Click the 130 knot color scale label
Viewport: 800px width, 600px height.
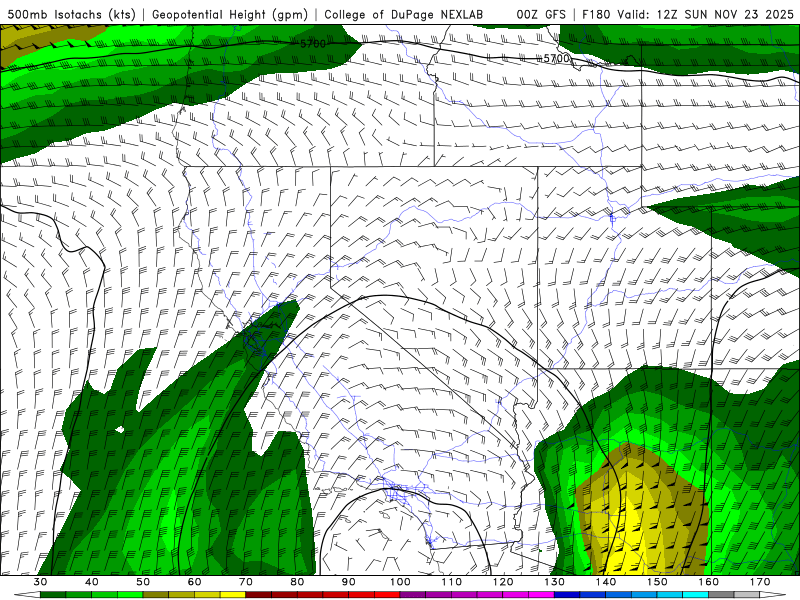point(554,582)
